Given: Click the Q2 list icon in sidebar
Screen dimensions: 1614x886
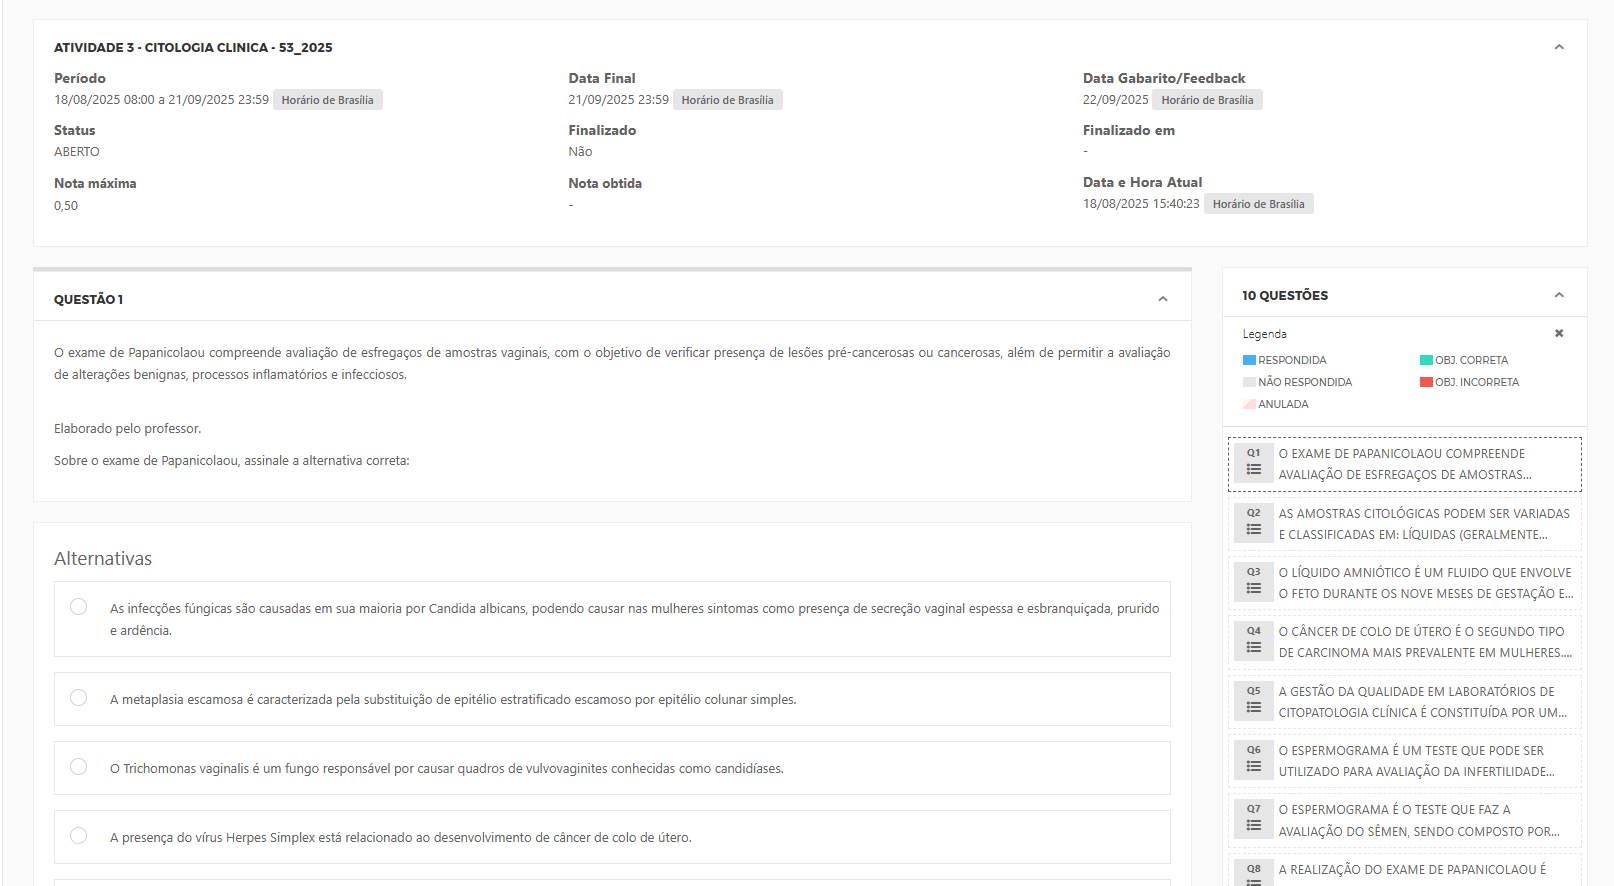Looking at the screenshot, I should point(1253,529).
